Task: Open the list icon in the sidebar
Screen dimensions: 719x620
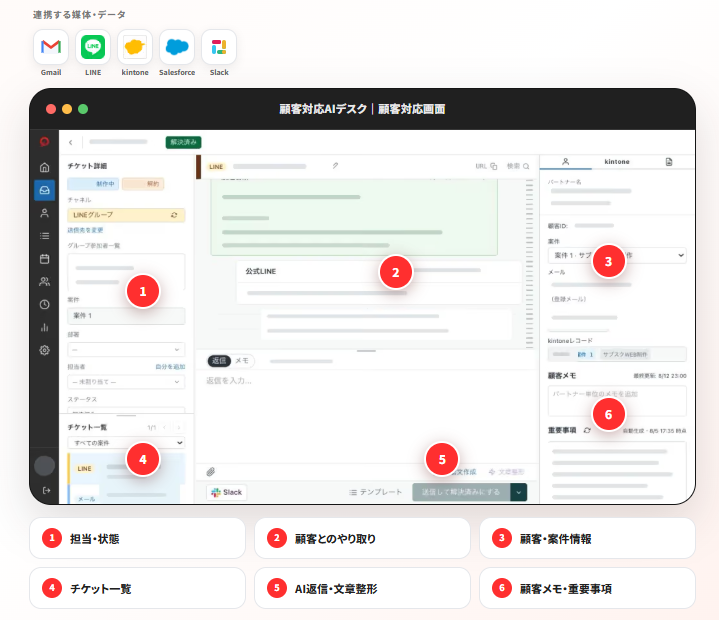Action: pos(44,236)
